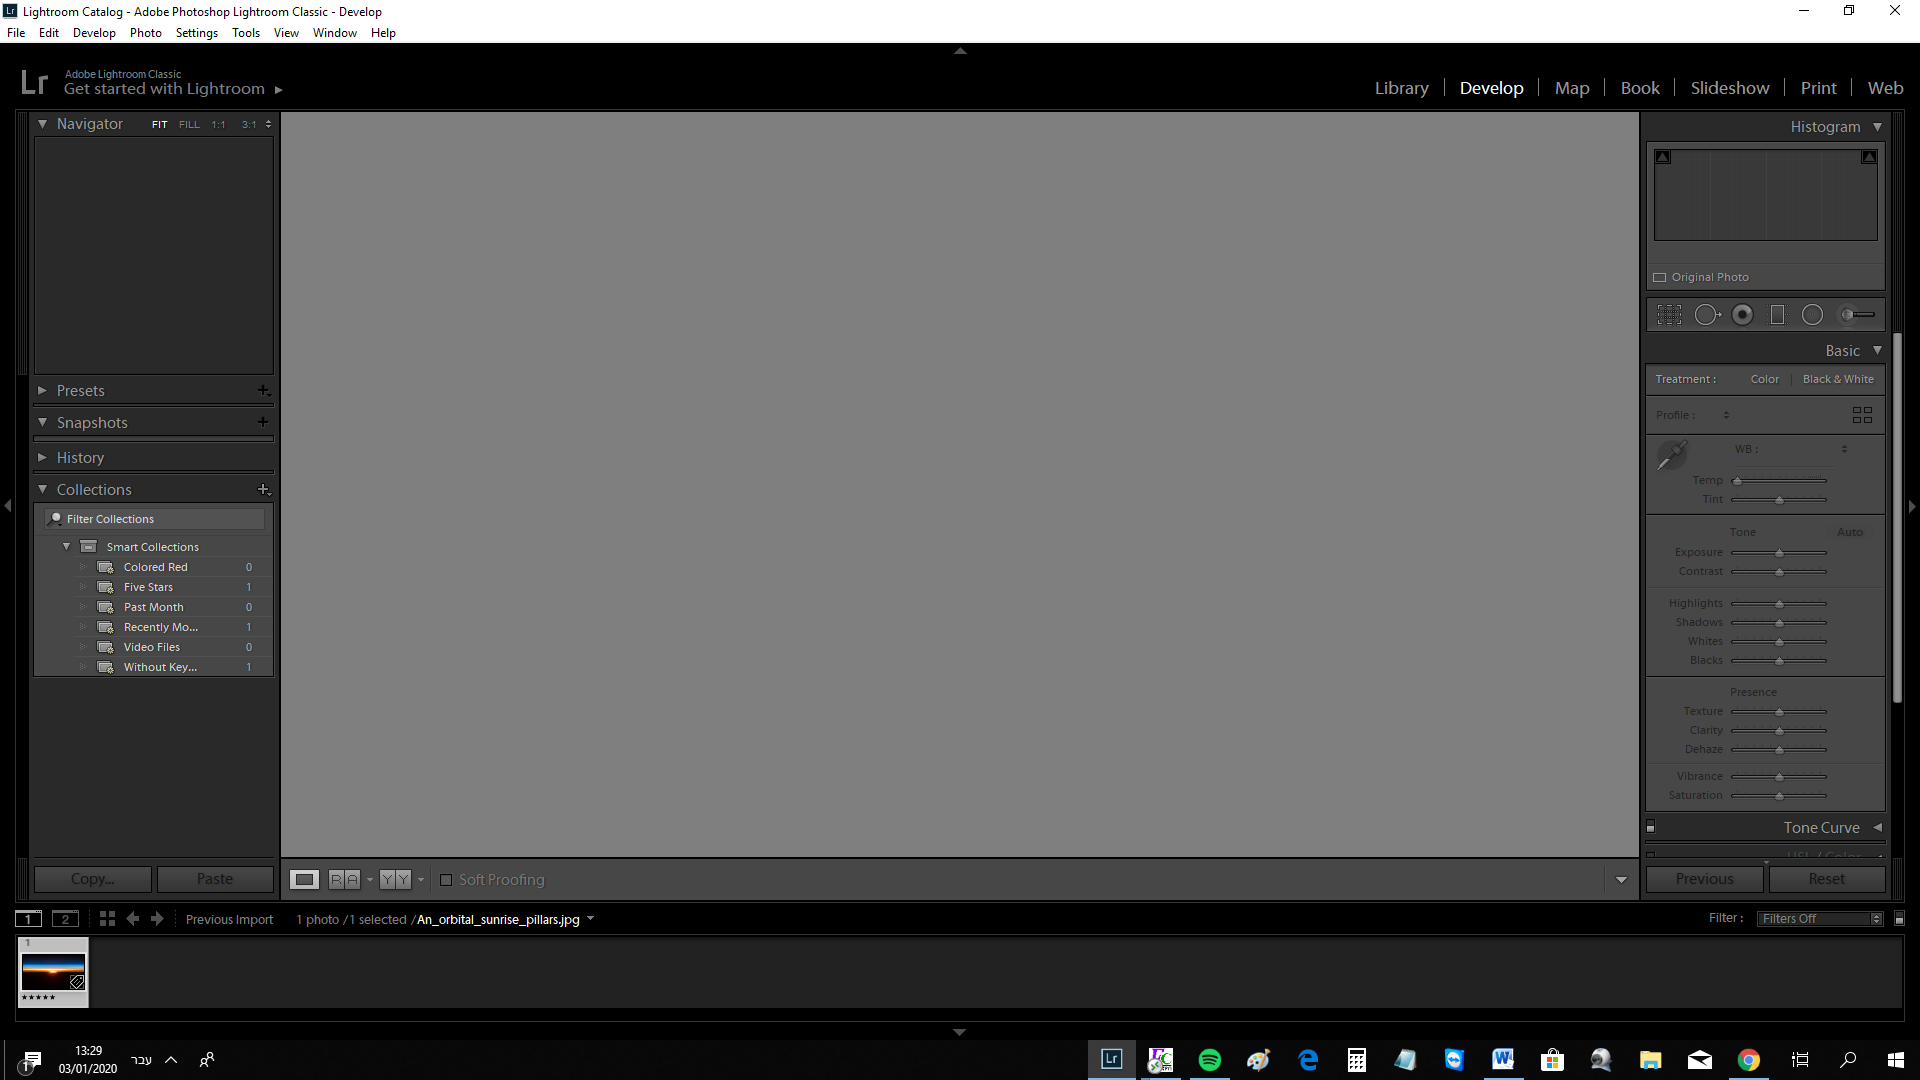Select the Crop Overlay tool
The image size is (1920, 1080).
pyautogui.click(x=1670, y=314)
